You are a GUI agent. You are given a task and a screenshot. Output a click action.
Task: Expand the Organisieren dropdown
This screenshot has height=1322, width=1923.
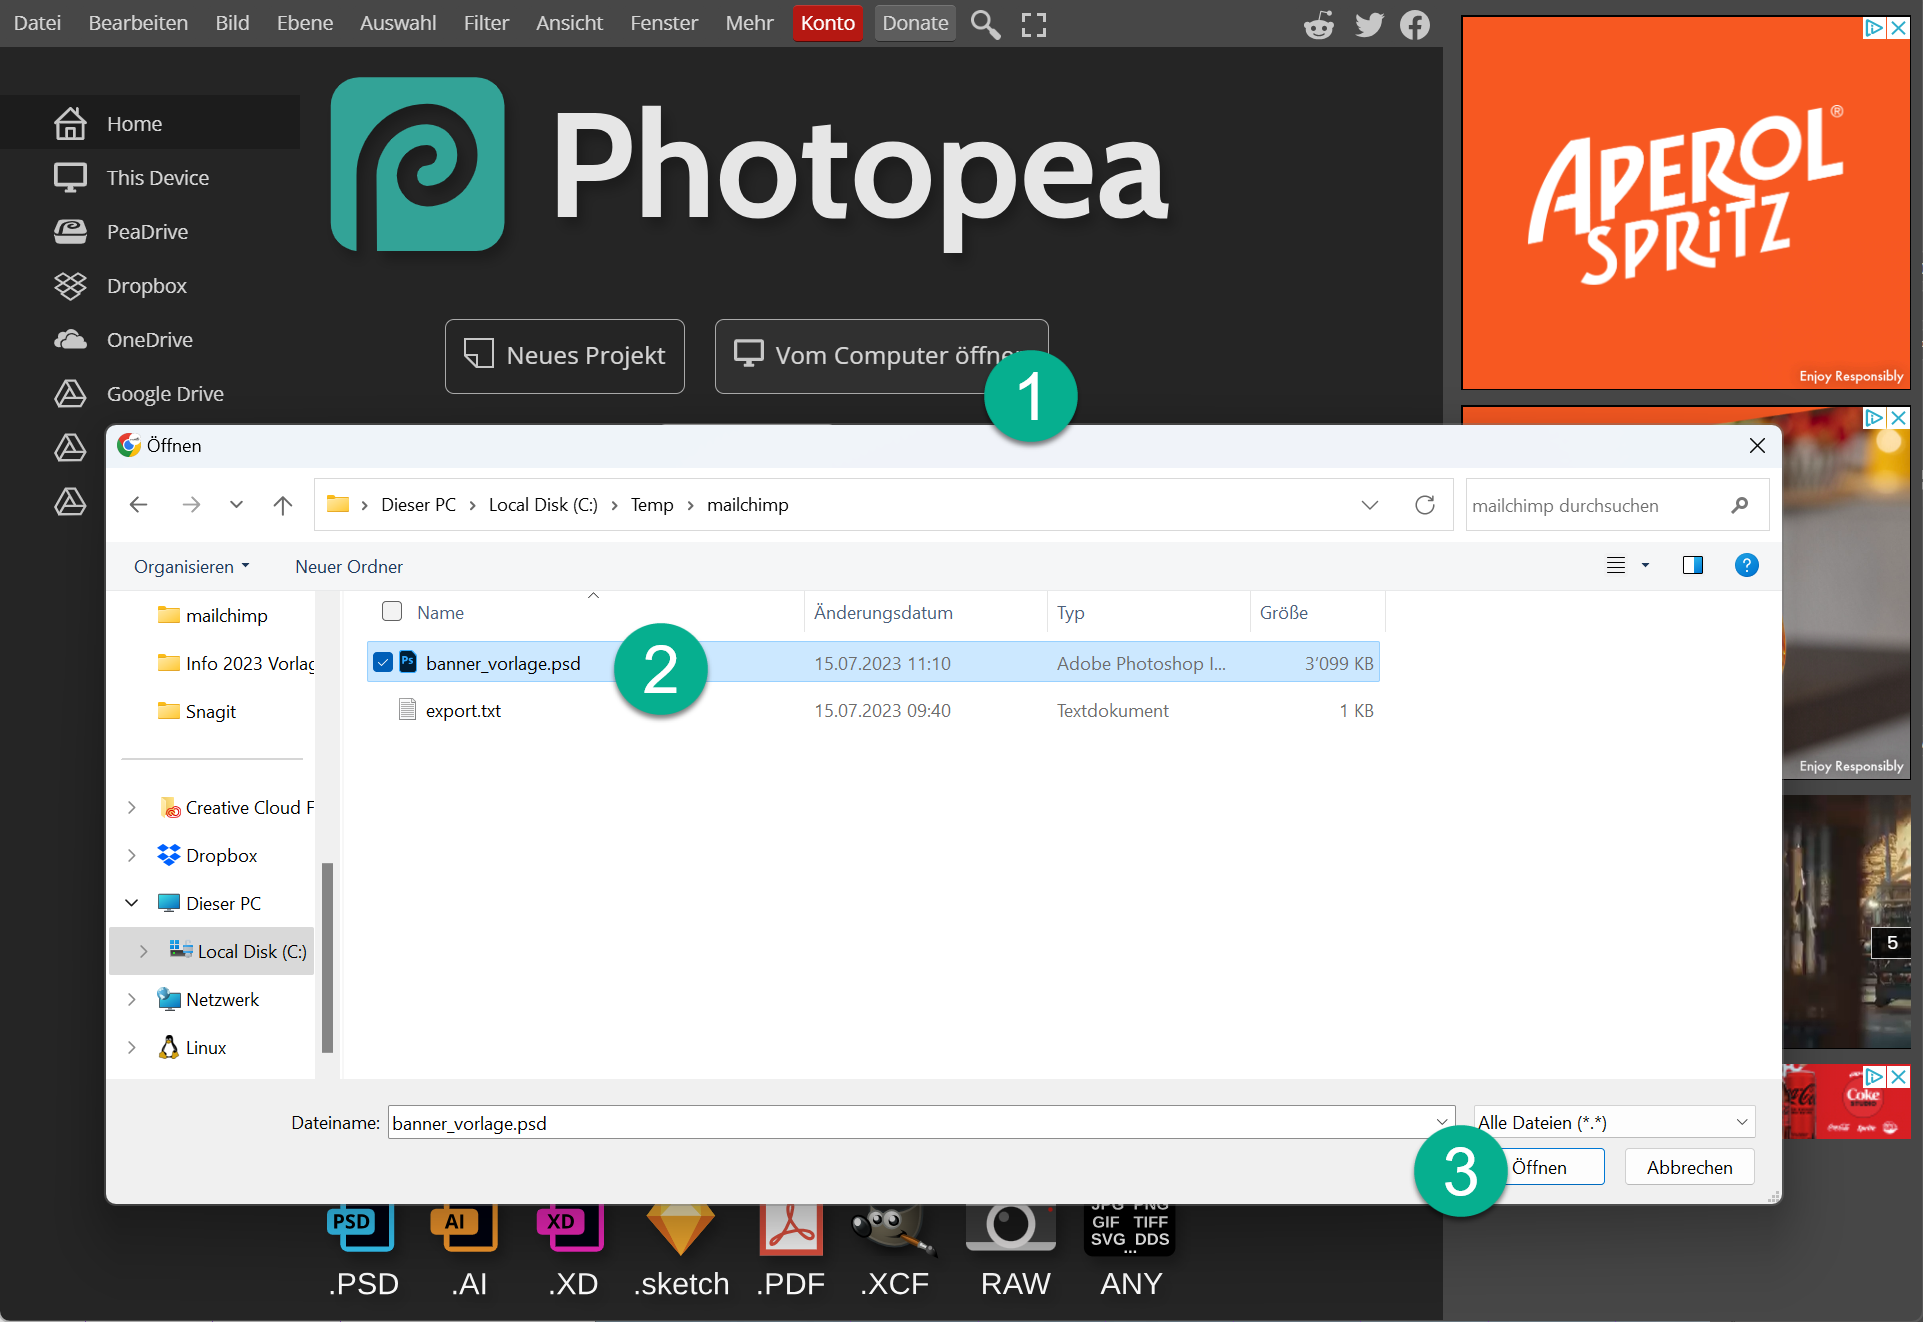pos(191,567)
